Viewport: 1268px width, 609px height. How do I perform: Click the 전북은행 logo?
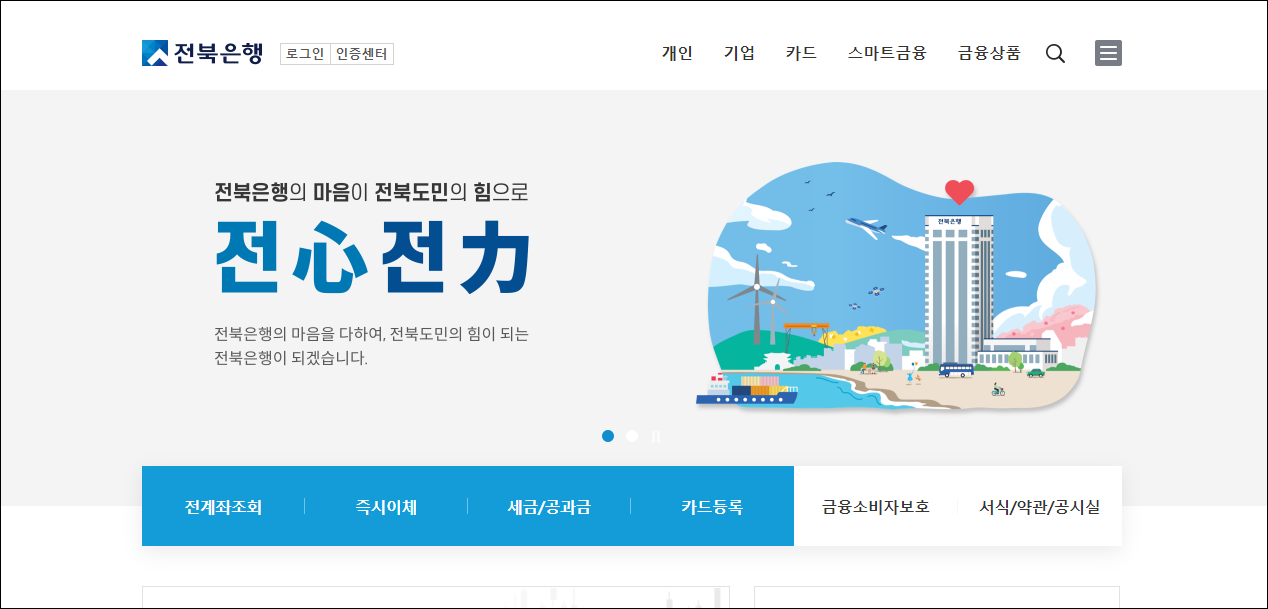coord(202,53)
